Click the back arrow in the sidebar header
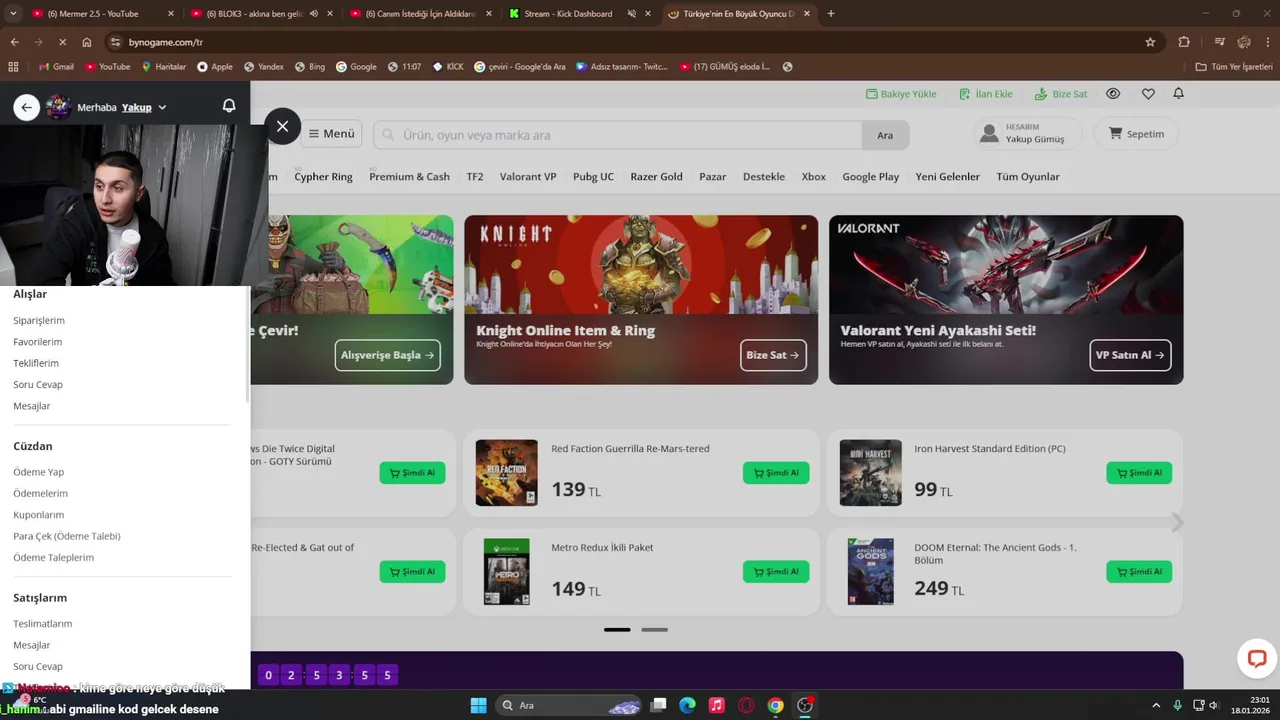Image resolution: width=1280 pixels, height=720 pixels. (27, 107)
